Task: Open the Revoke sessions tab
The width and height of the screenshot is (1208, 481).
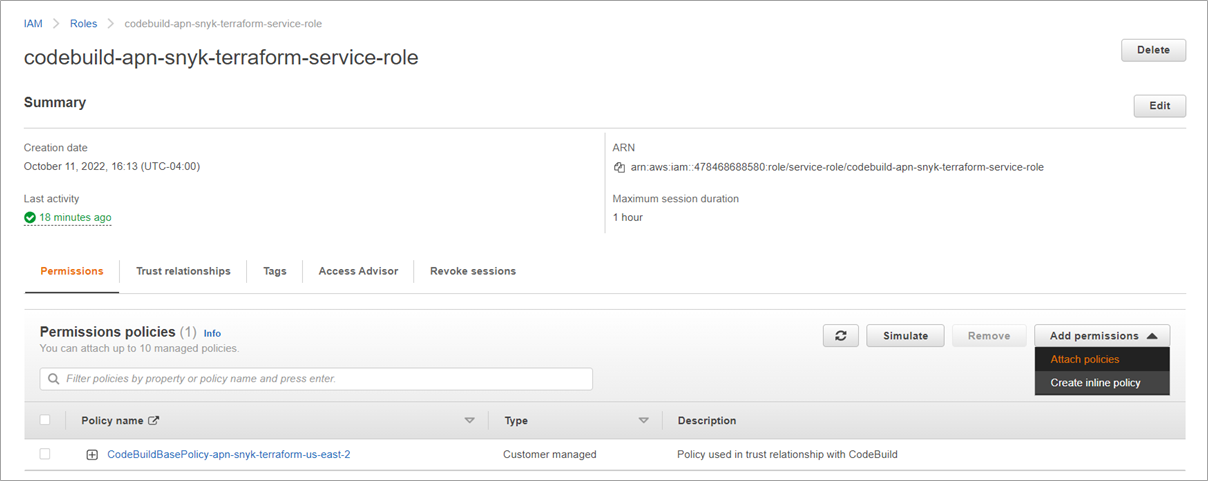Action: click(x=473, y=271)
